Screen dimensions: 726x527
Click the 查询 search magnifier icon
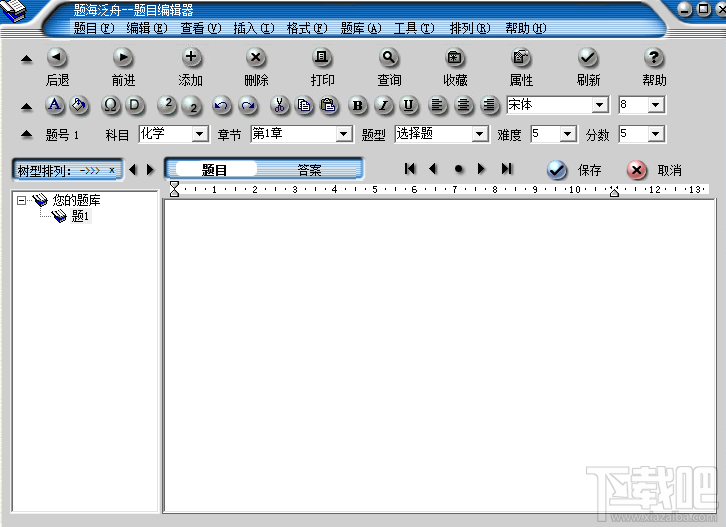388,58
